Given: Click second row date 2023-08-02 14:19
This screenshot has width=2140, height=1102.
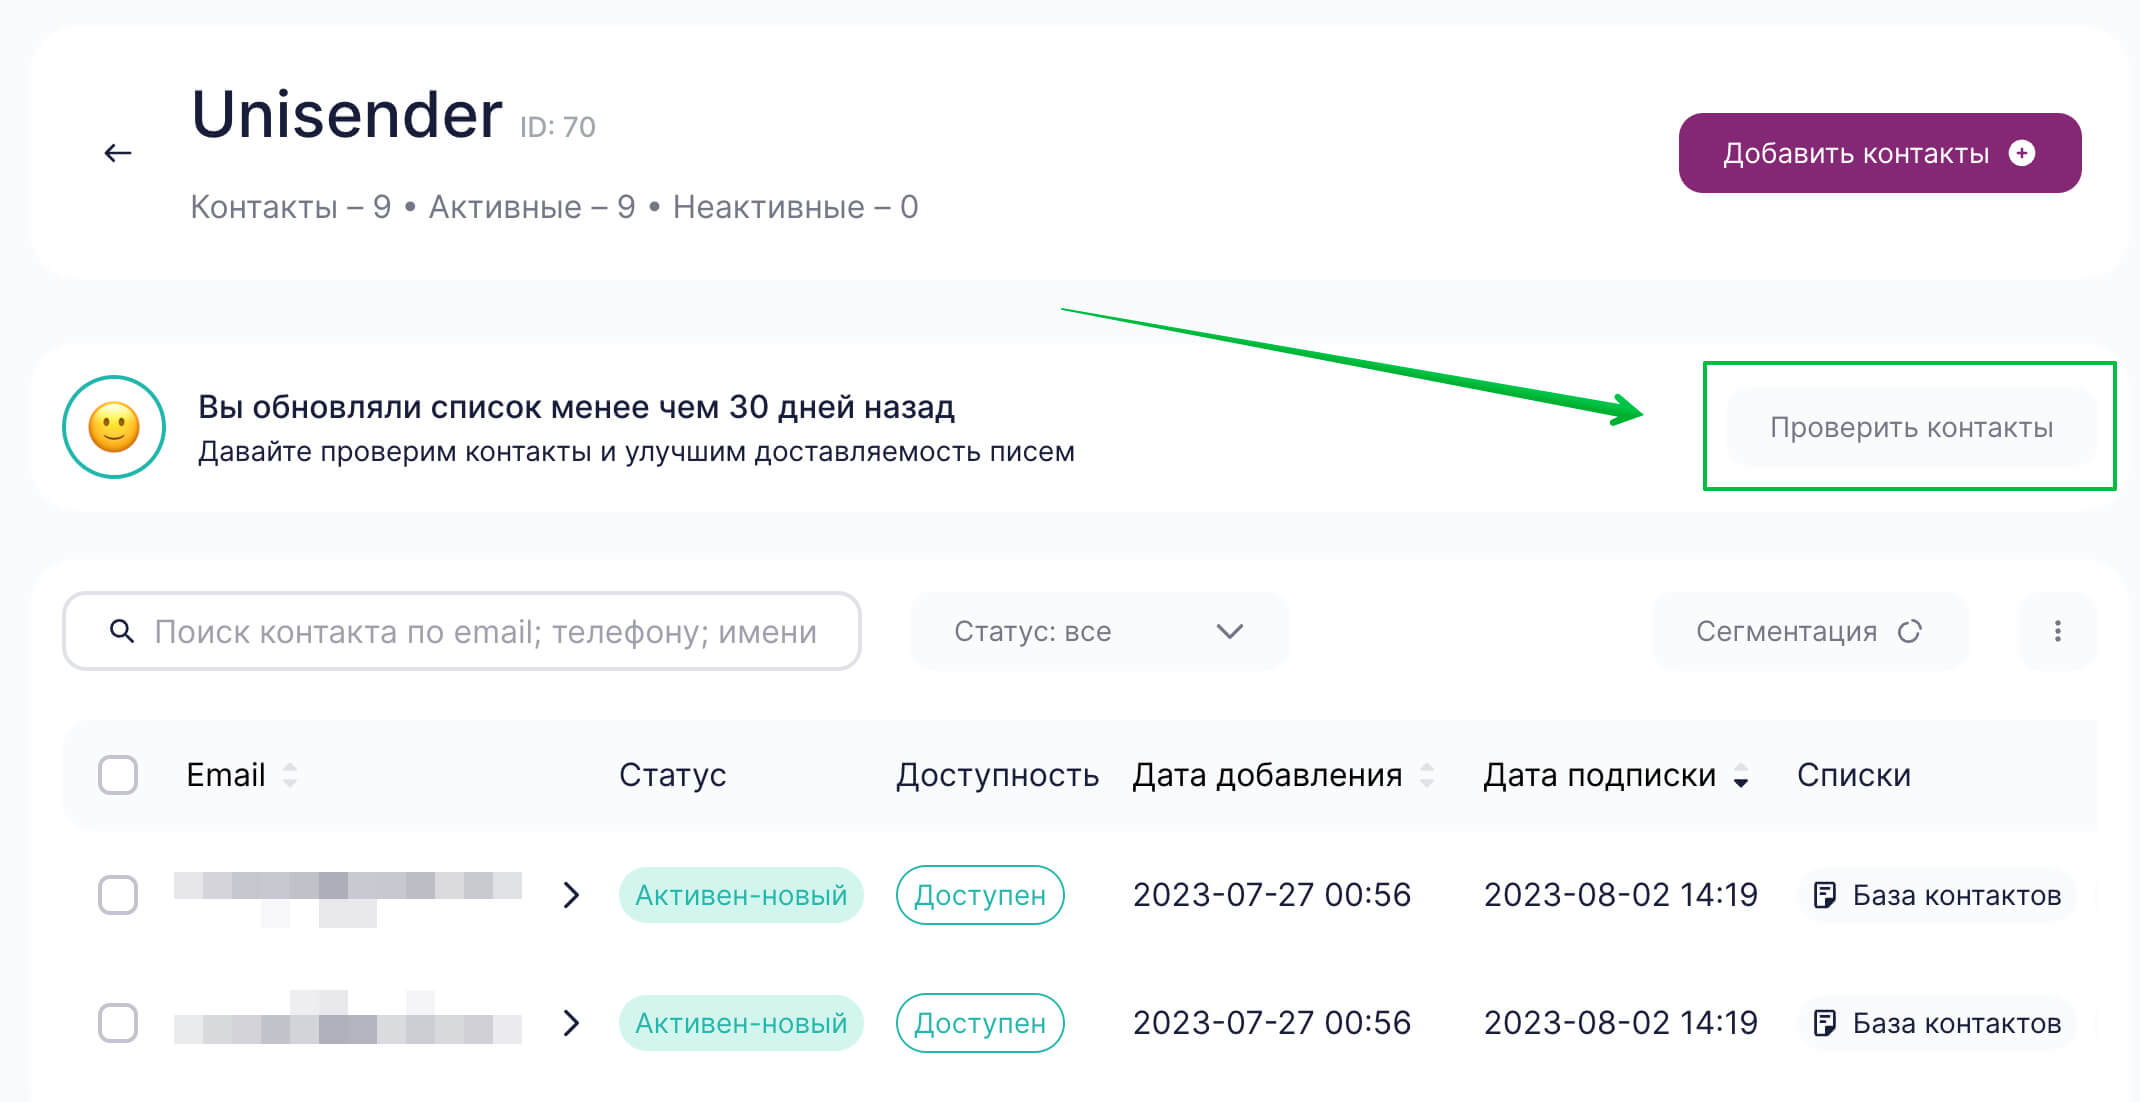Looking at the screenshot, I should [x=1620, y=1023].
